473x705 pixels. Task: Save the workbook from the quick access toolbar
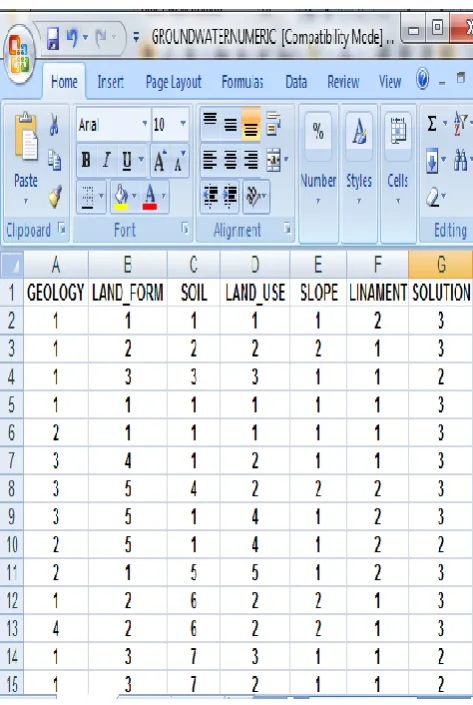[53, 38]
